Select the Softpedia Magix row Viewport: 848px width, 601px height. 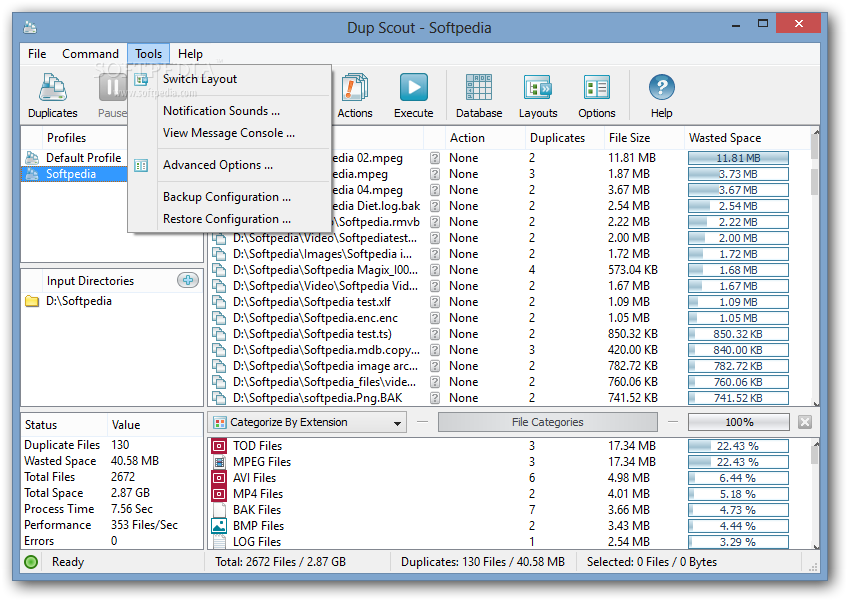(508, 270)
